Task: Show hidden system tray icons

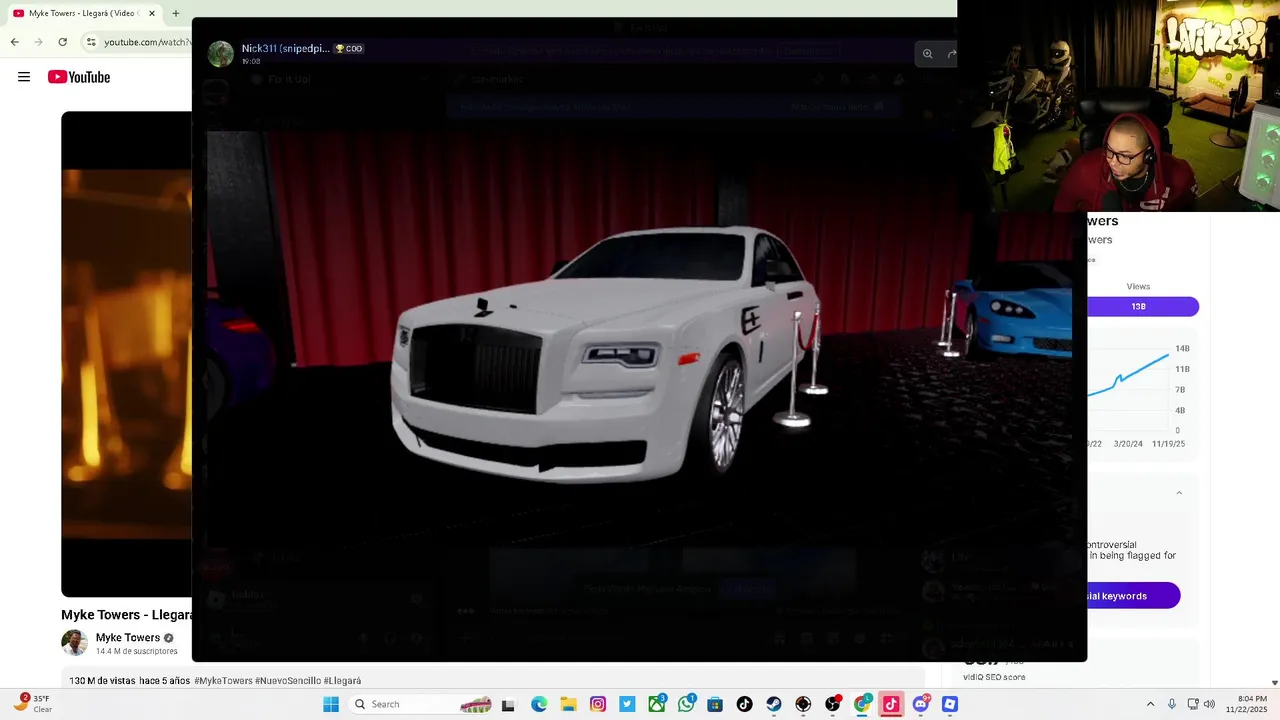Action: [x=1150, y=704]
